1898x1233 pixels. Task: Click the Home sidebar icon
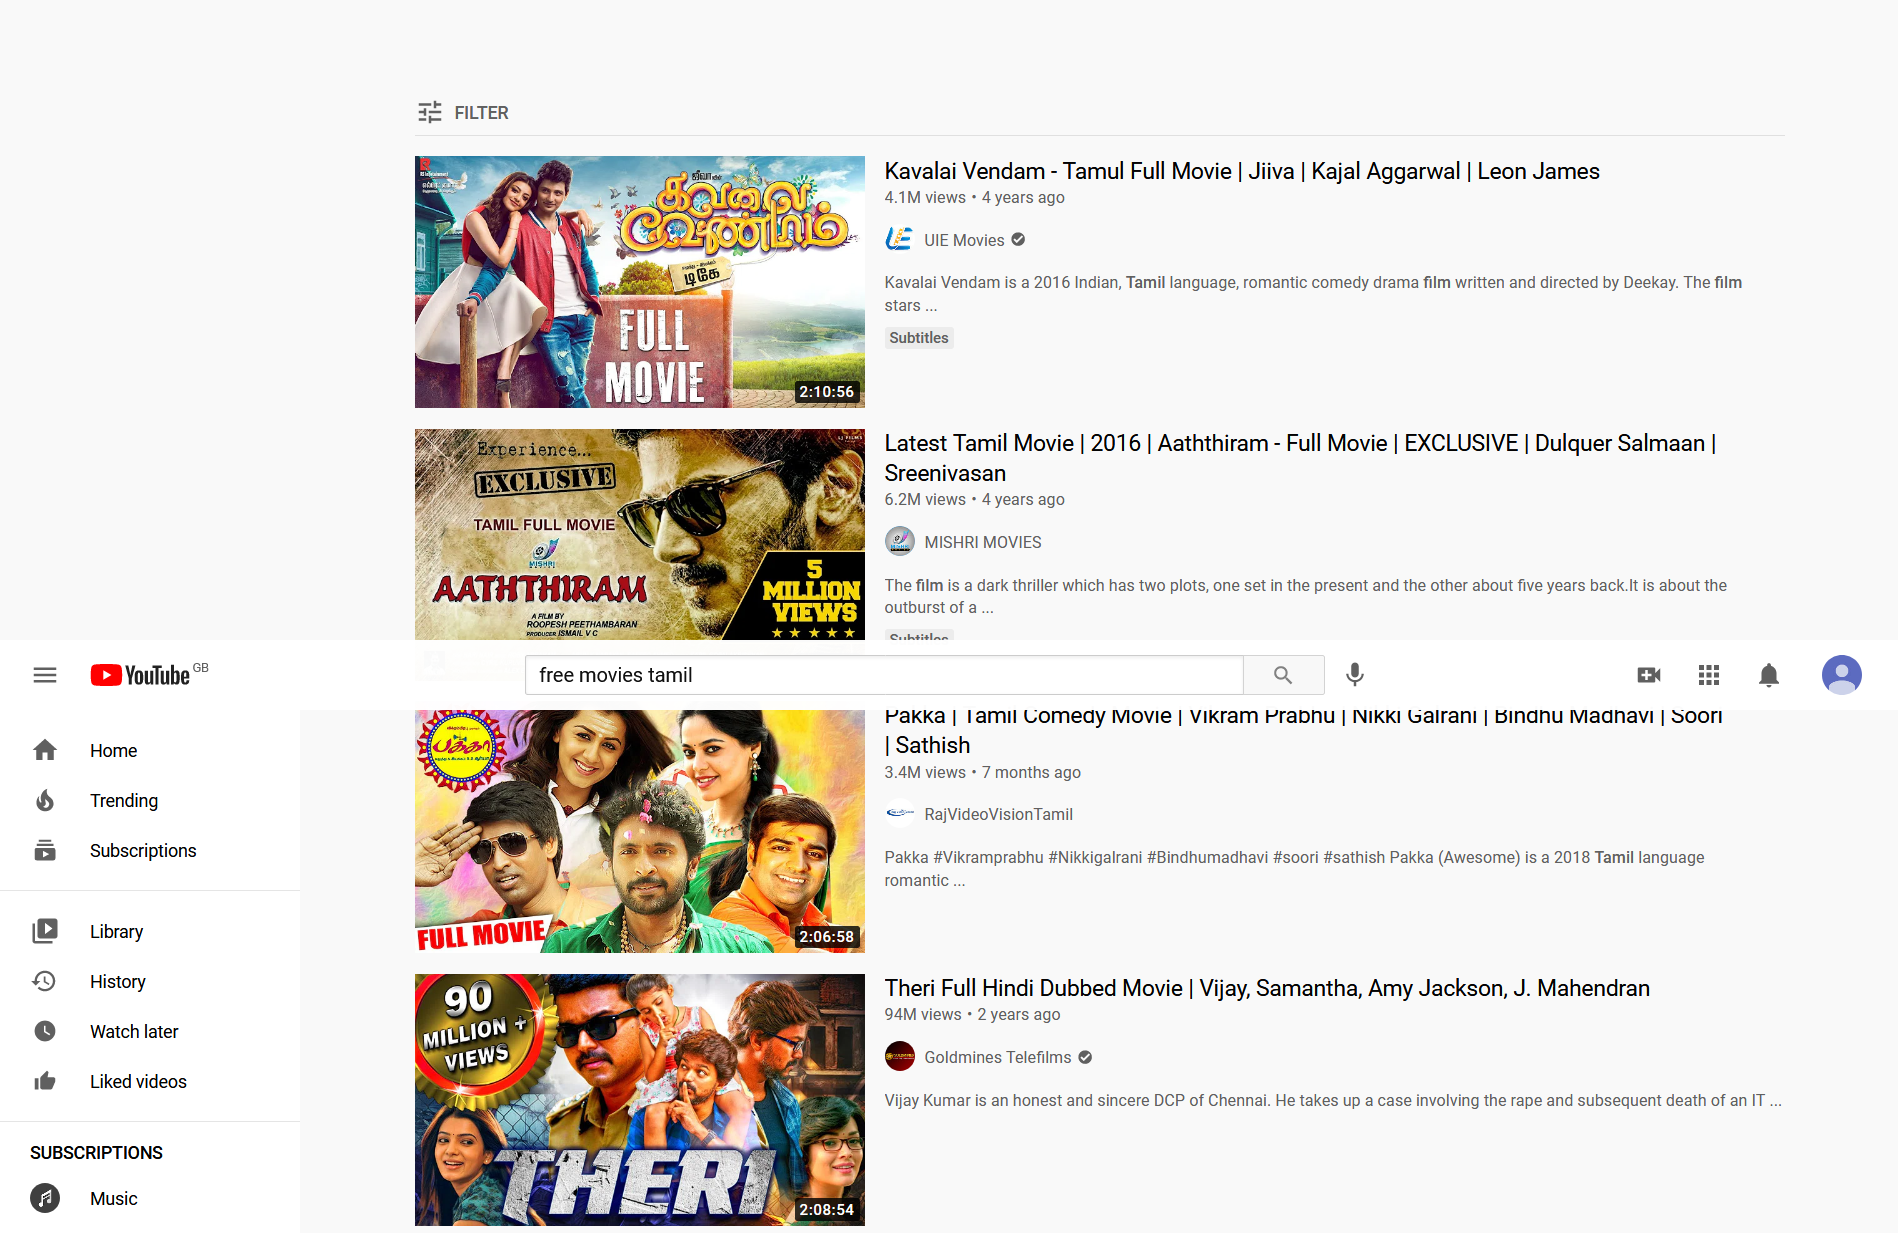click(x=45, y=750)
